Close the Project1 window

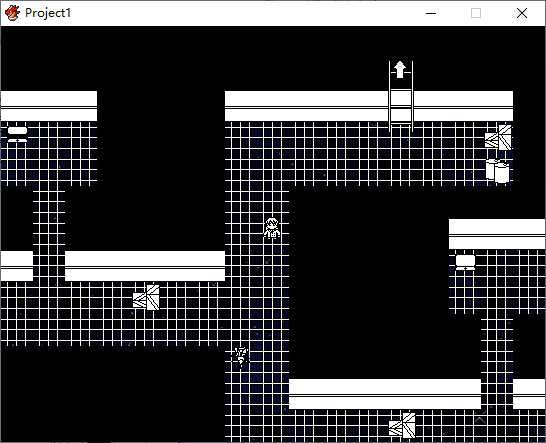click(522, 13)
